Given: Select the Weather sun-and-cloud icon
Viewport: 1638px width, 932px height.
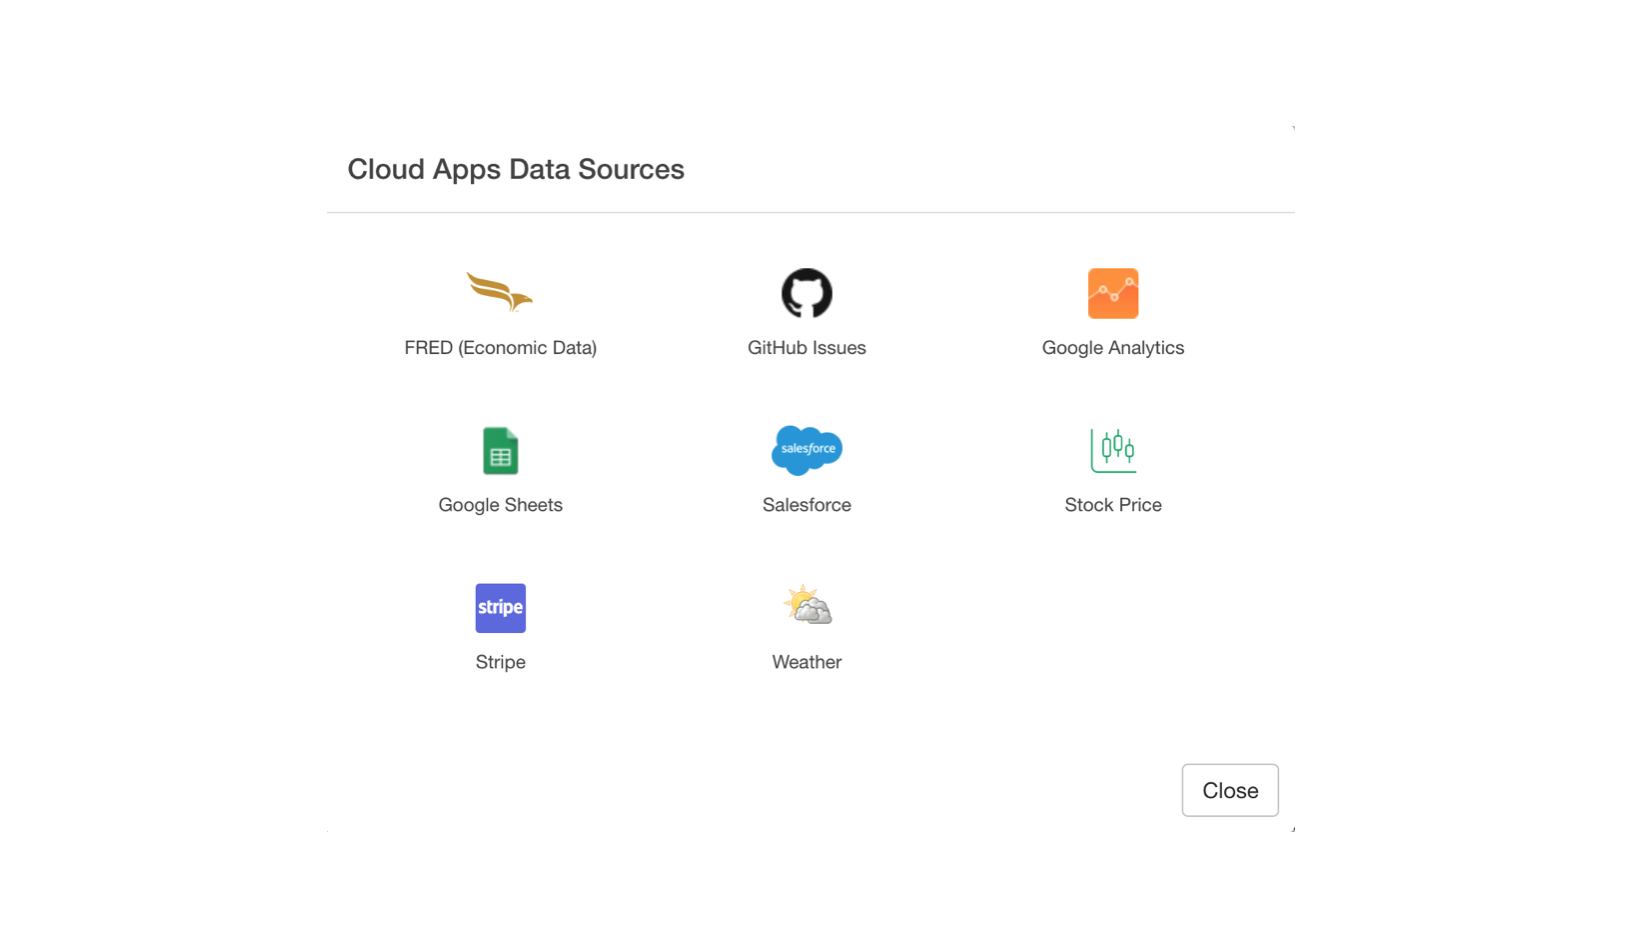Looking at the screenshot, I should pyautogui.click(x=806, y=606).
